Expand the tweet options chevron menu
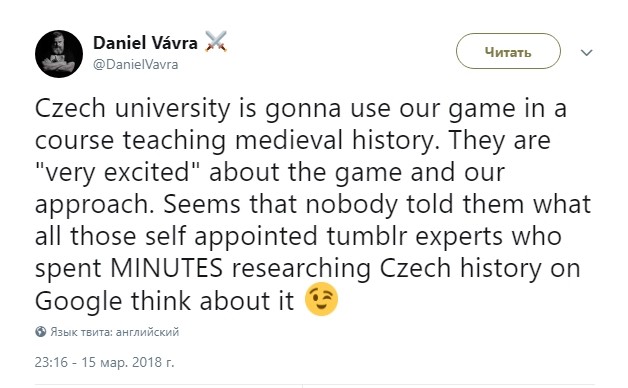This screenshot has width=628, height=388. tap(586, 52)
